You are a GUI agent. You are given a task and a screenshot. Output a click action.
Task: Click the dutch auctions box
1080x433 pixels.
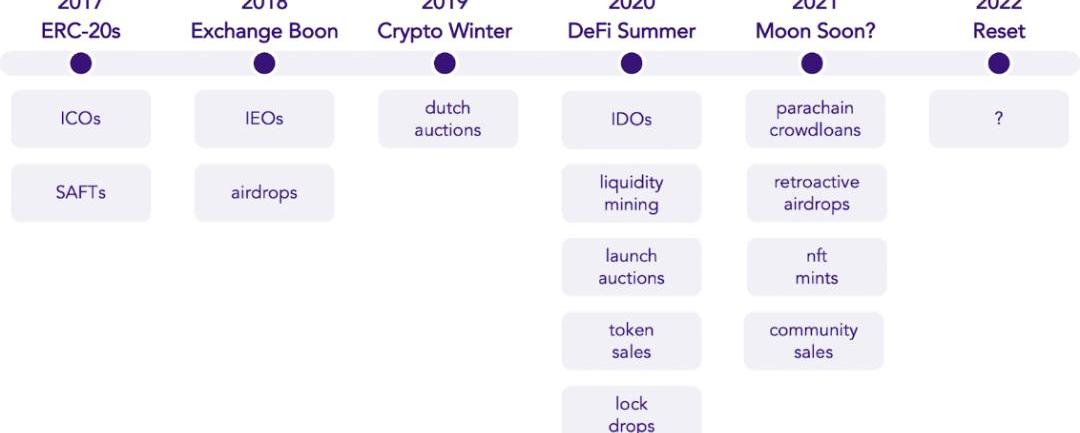[448, 118]
